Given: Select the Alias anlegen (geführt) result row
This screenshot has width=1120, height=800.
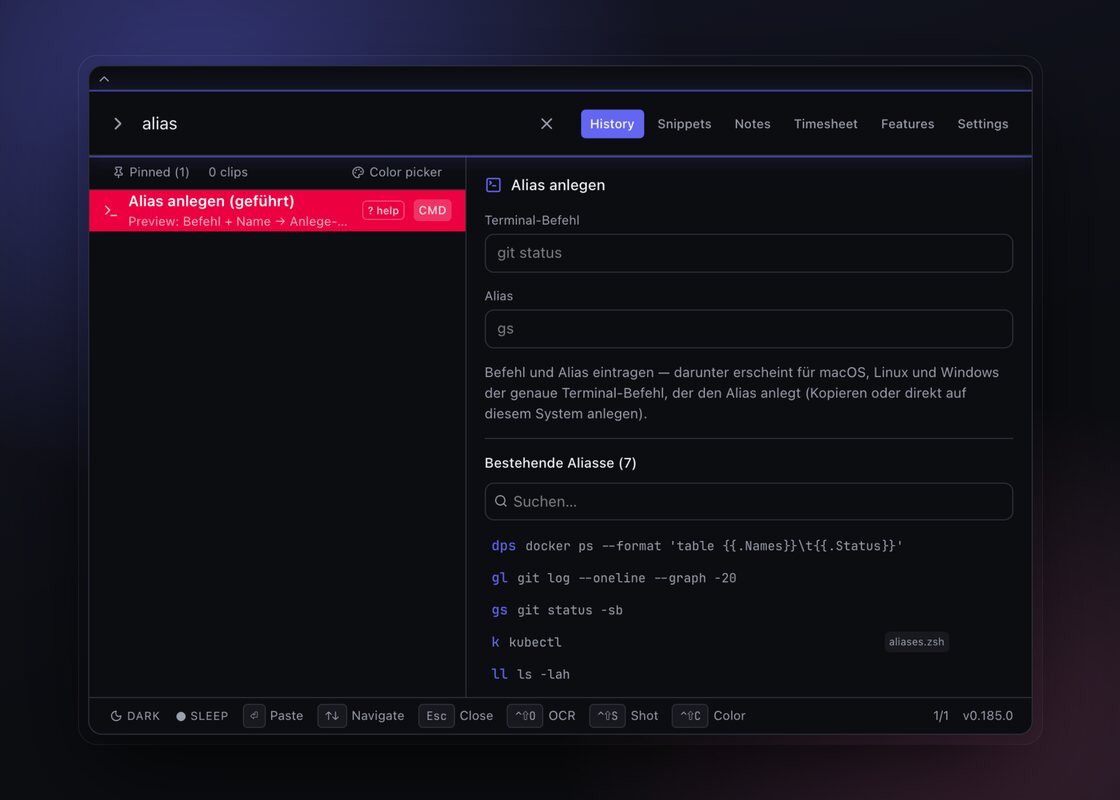Looking at the screenshot, I should point(277,211).
